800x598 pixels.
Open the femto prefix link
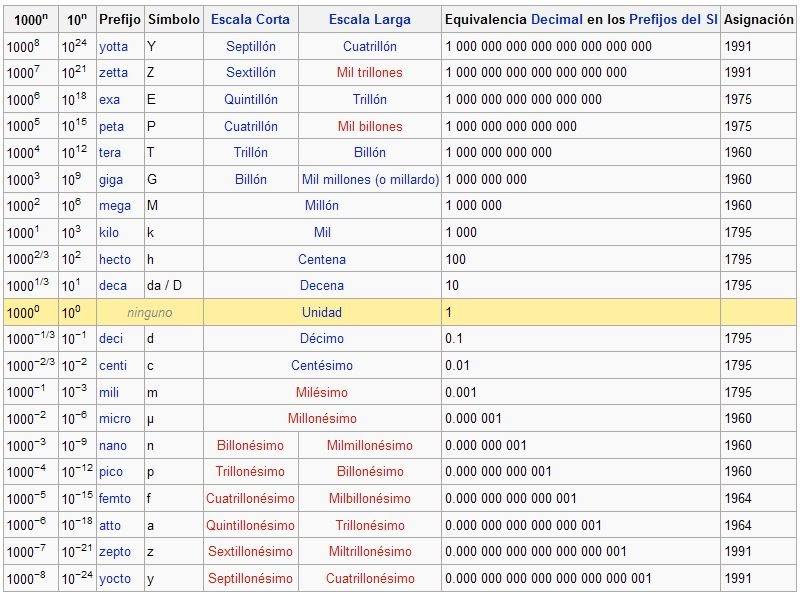tap(115, 499)
